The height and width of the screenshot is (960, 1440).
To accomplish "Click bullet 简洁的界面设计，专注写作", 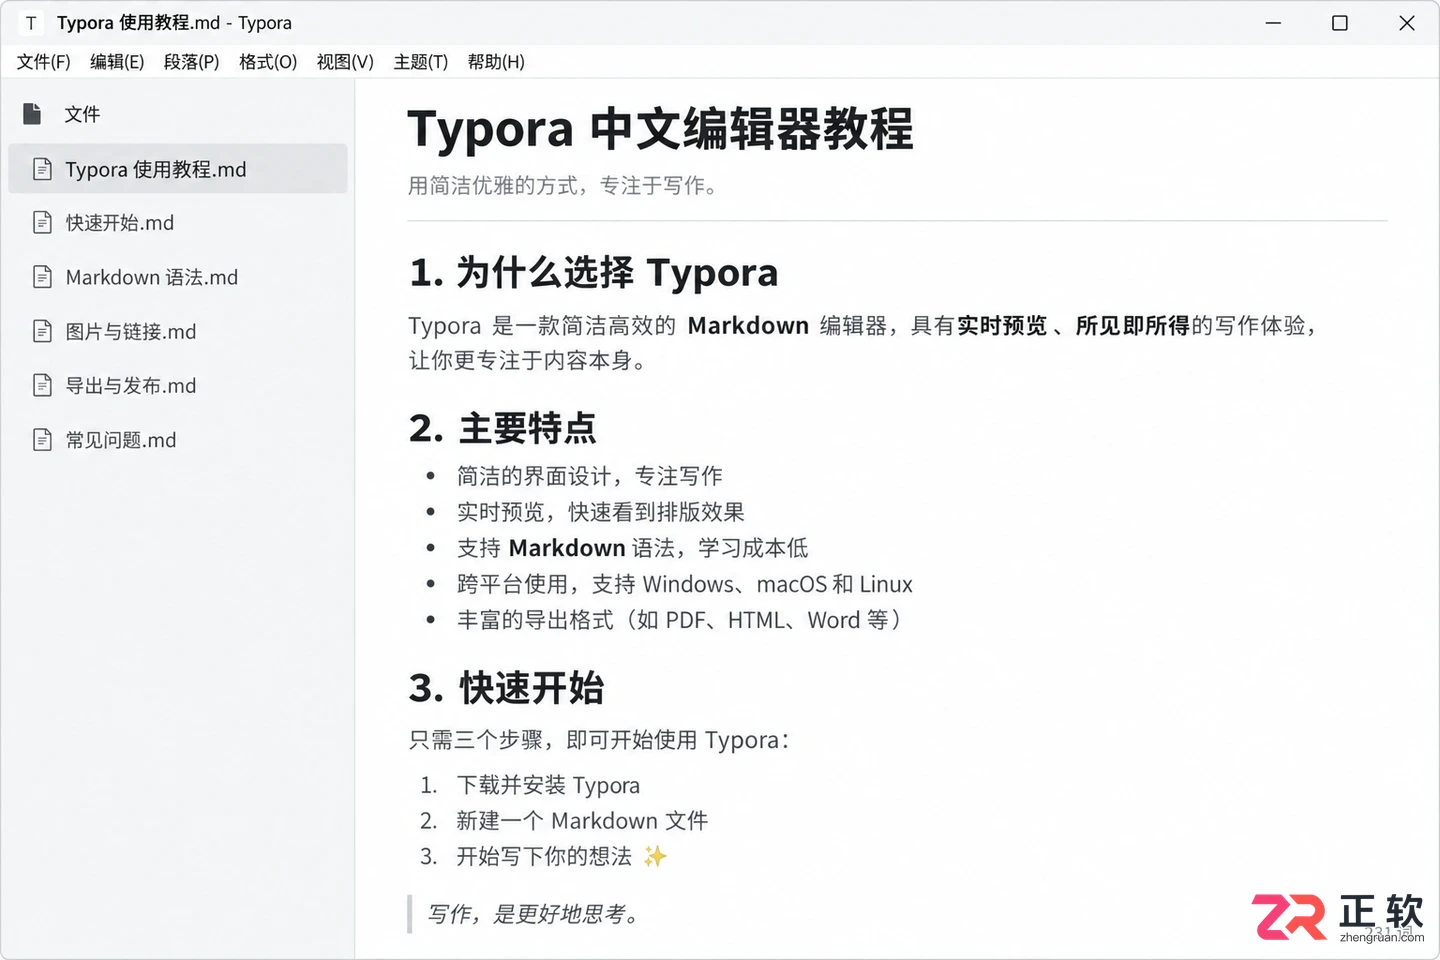I will (590, 476).
